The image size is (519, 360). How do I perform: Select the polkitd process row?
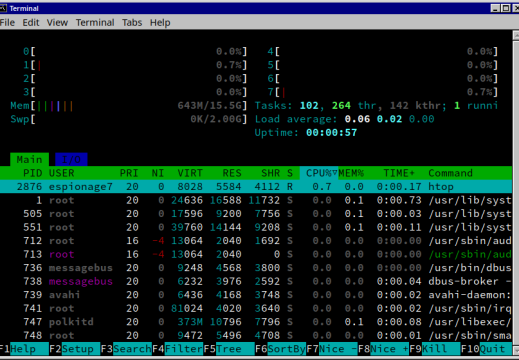click(x=256, y=322)
